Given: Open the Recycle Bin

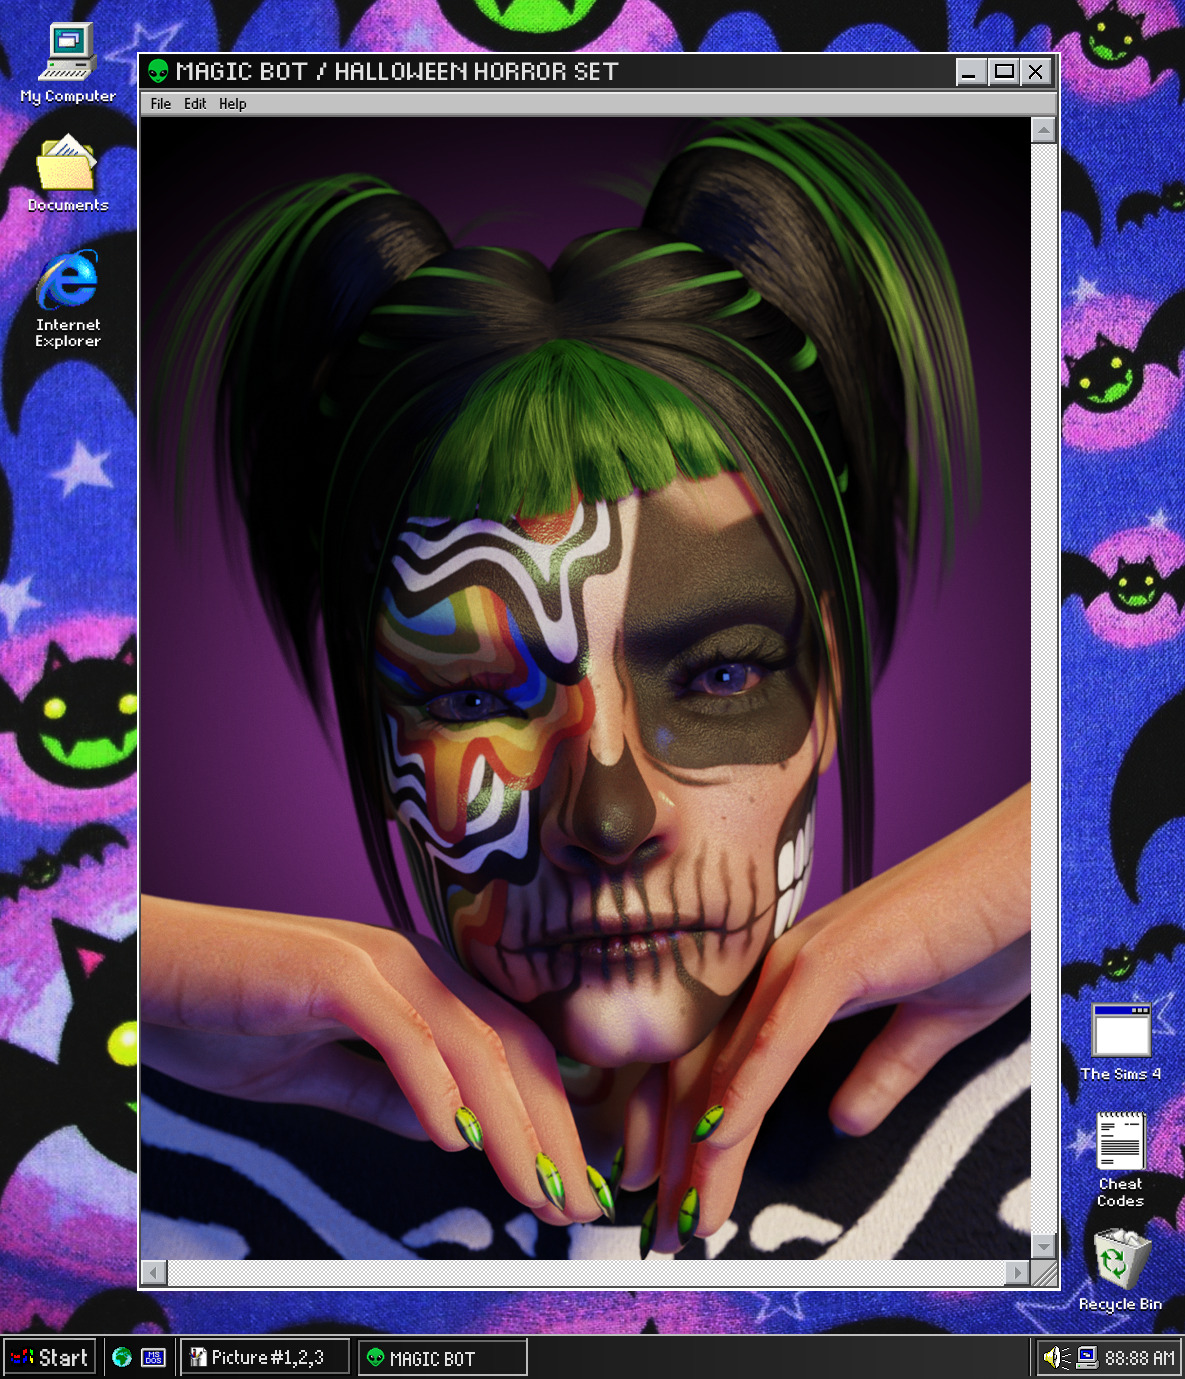Looking at the screenshot, I should coord(1120,1270).
